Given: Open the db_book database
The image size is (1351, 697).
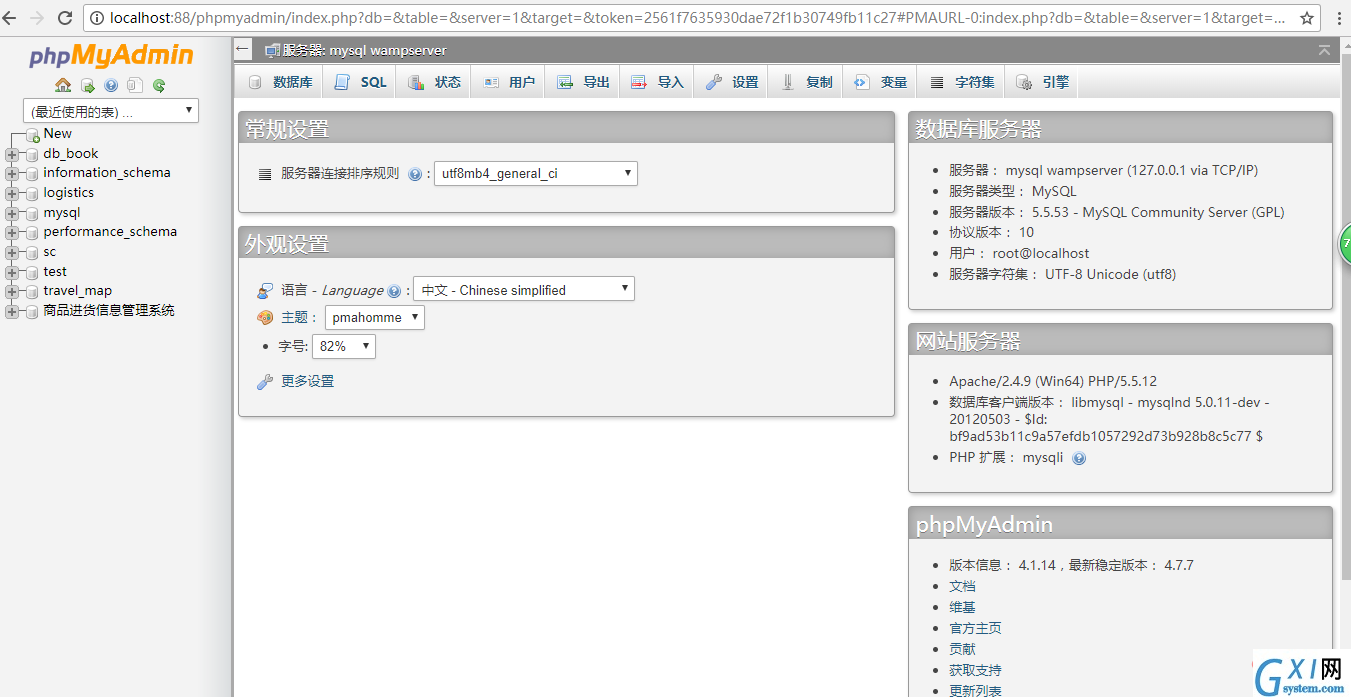Looking at the screenshot, I should (71, 154).
